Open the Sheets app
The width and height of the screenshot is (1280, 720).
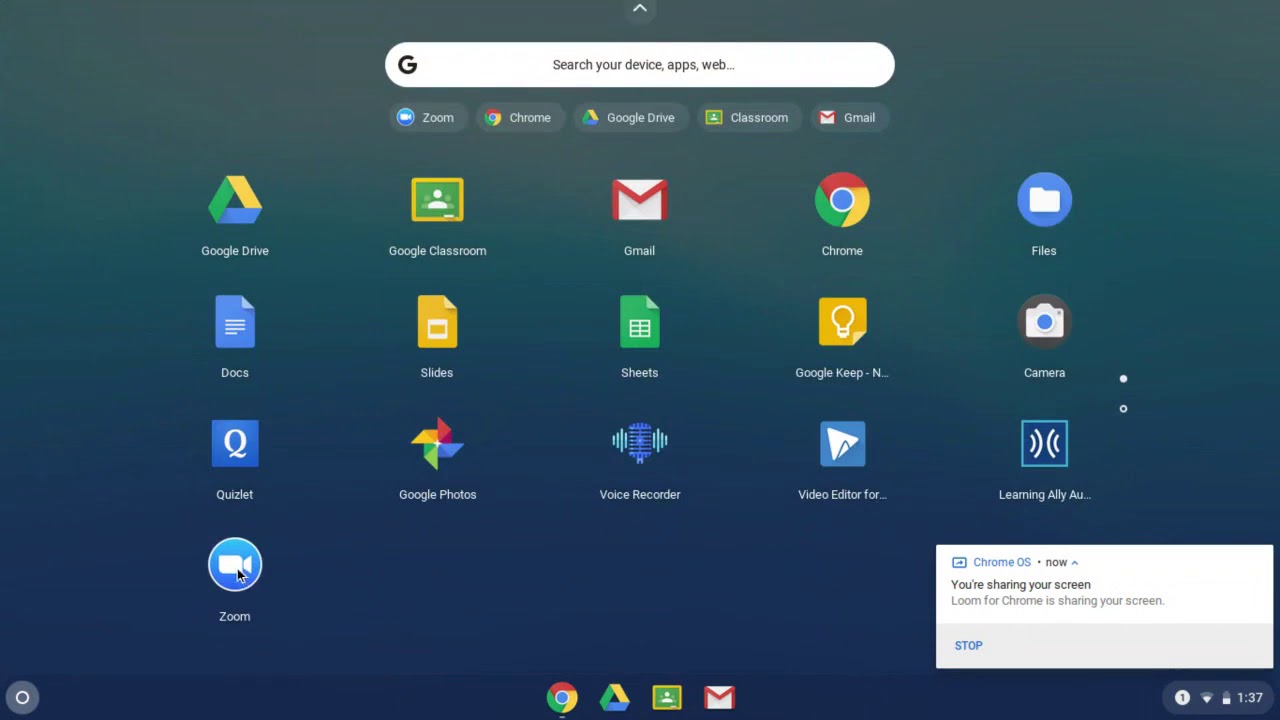pyautogui.click(x=640, y=322)
